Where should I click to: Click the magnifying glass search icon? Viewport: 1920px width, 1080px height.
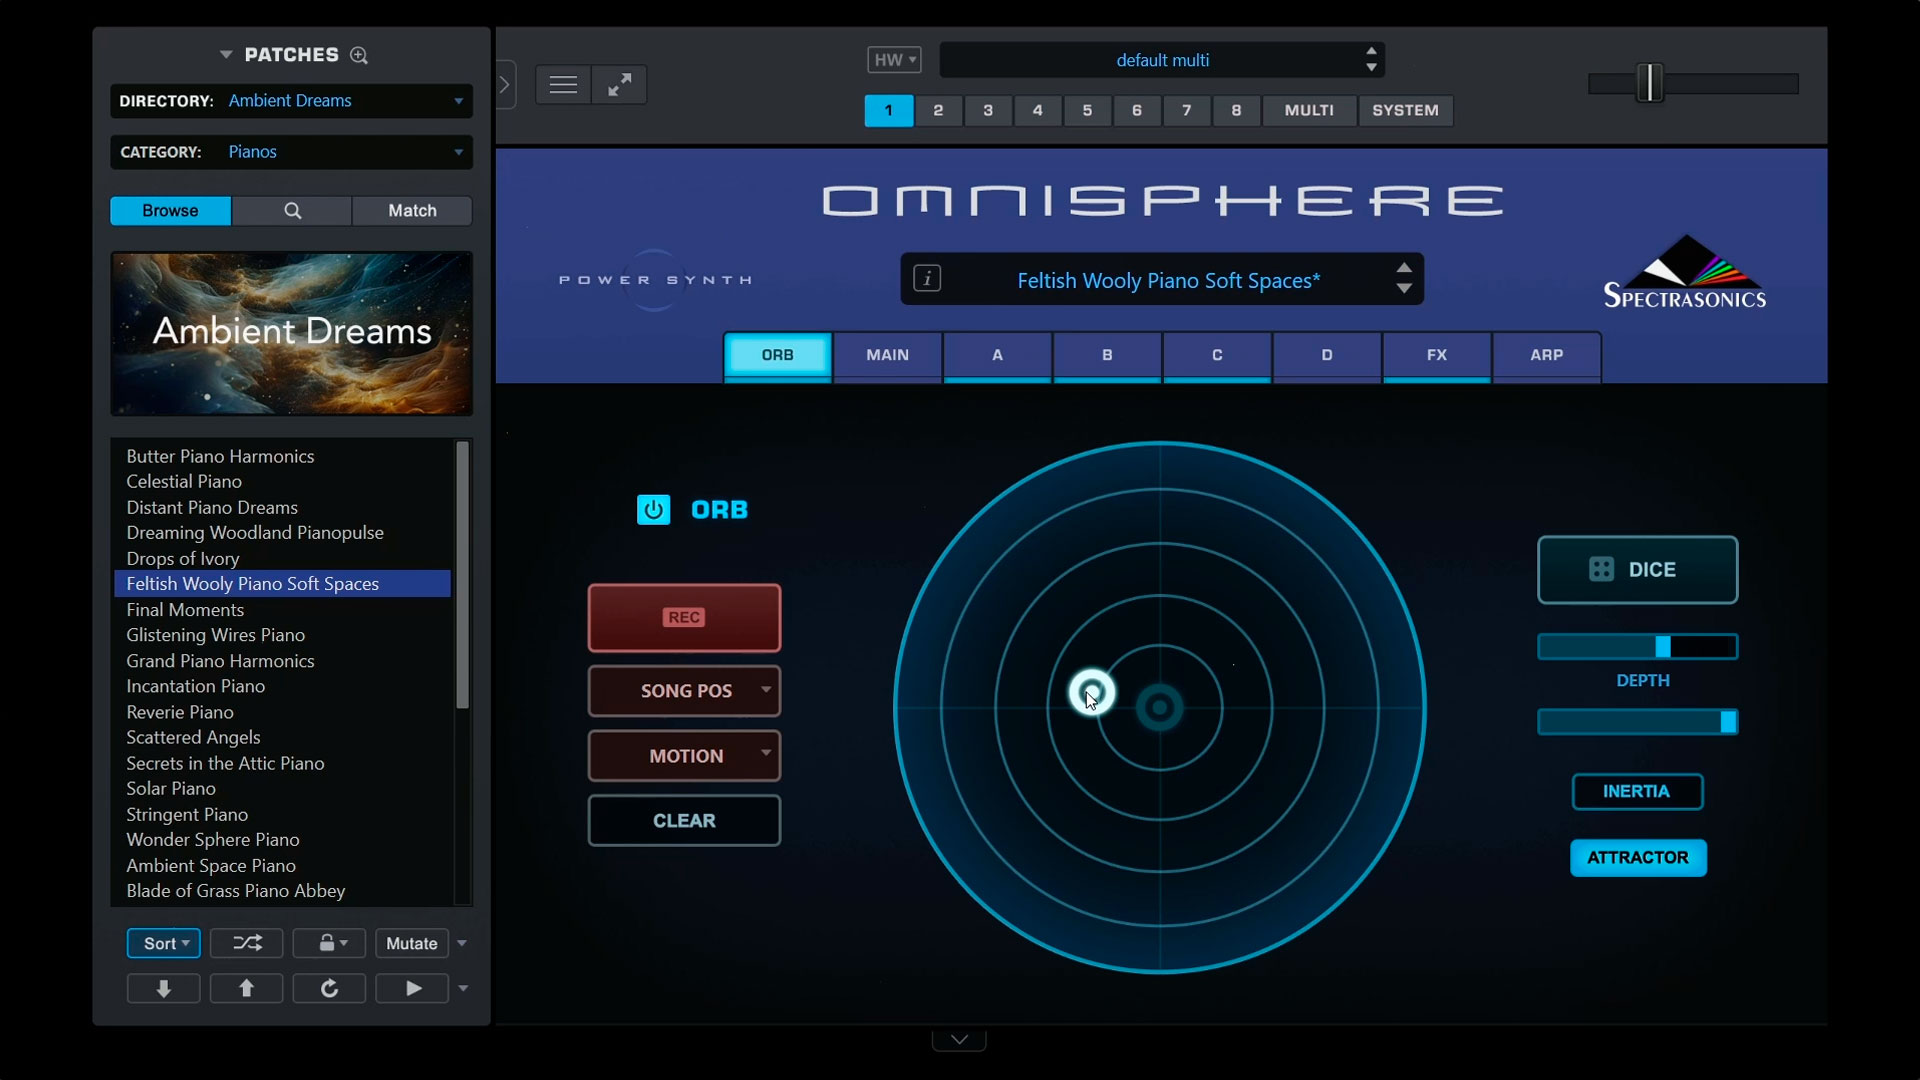click(292, 211)
